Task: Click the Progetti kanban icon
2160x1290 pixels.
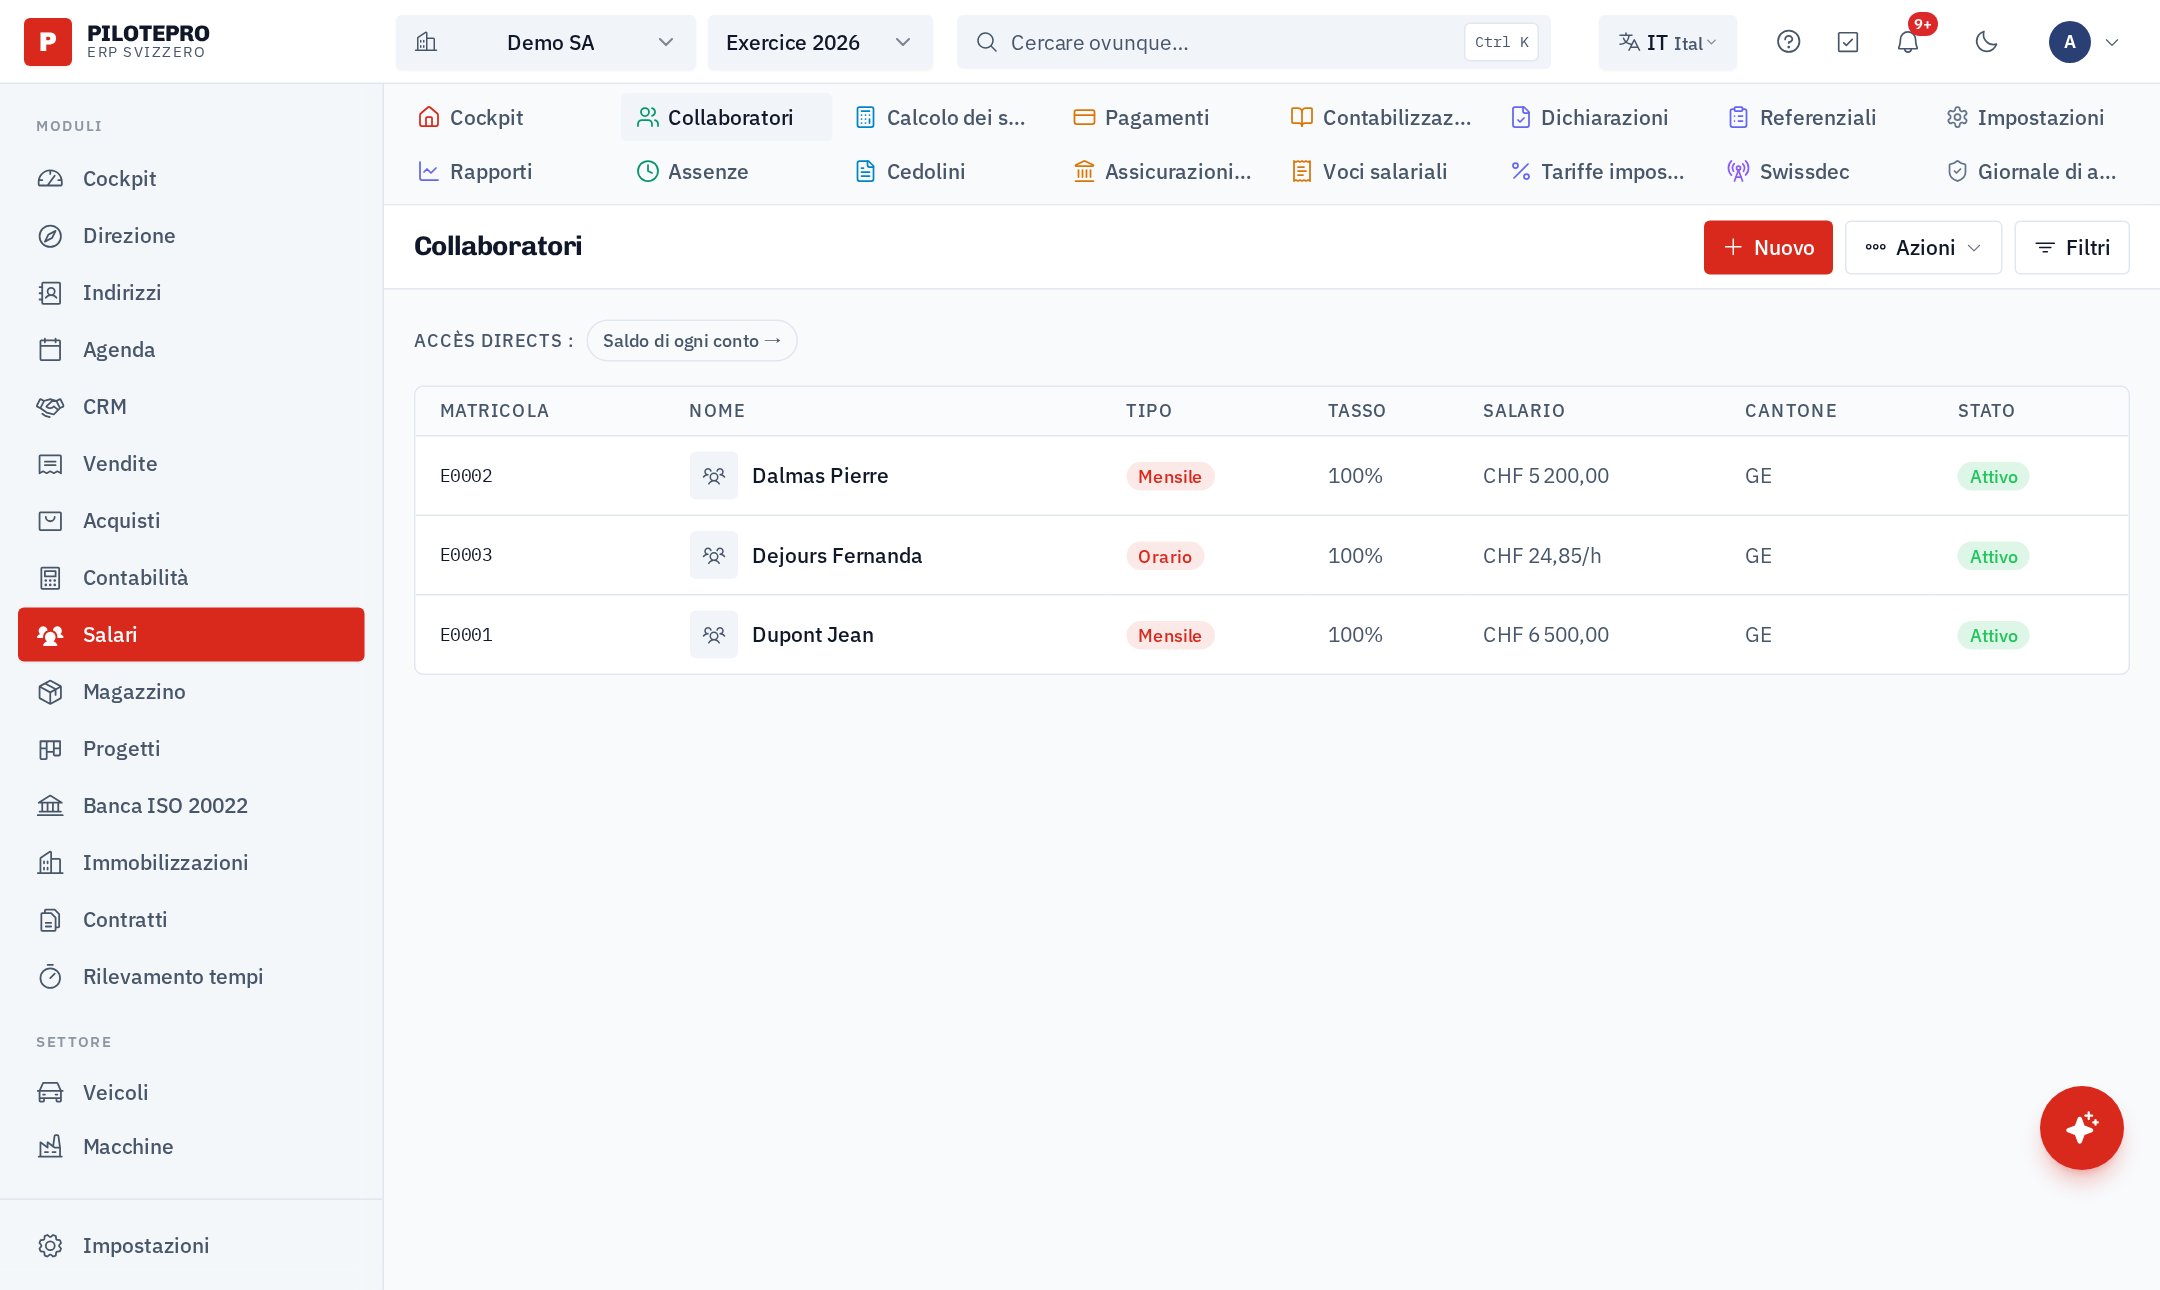Action: [50, 748]
